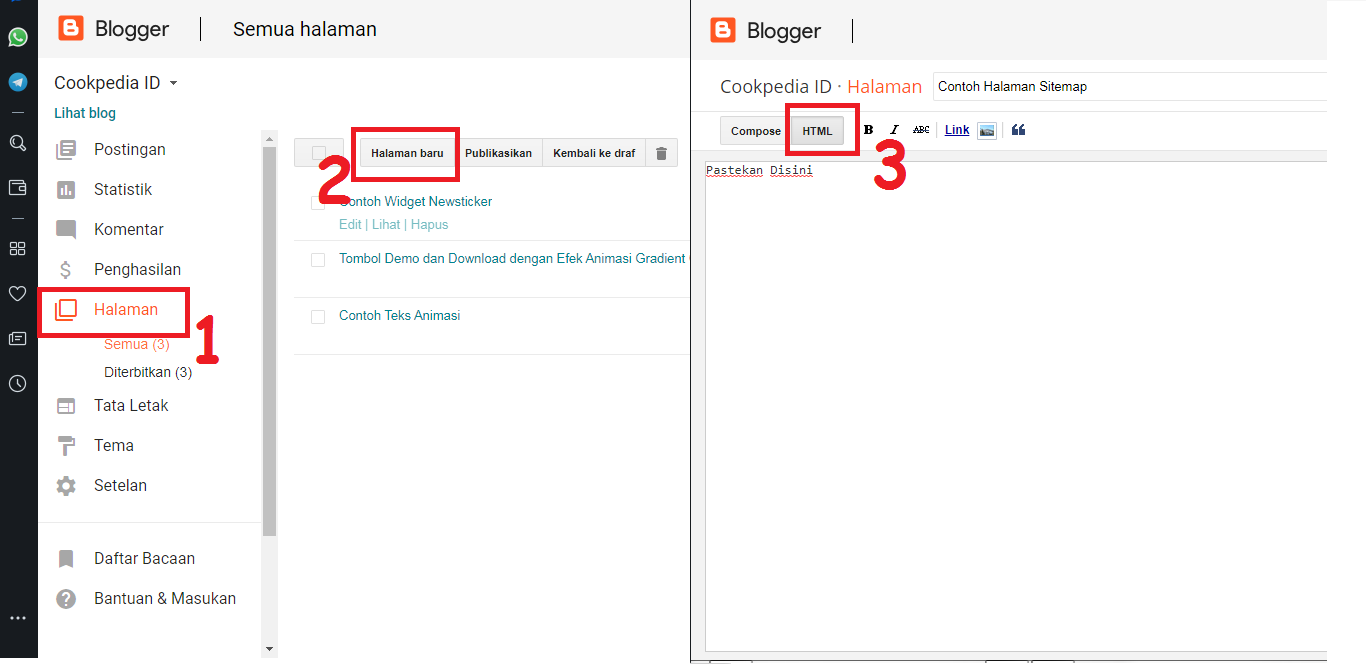1366x664 pixels.
Task: Open Halaman in the menu
Action: click(x=126, y=310)
